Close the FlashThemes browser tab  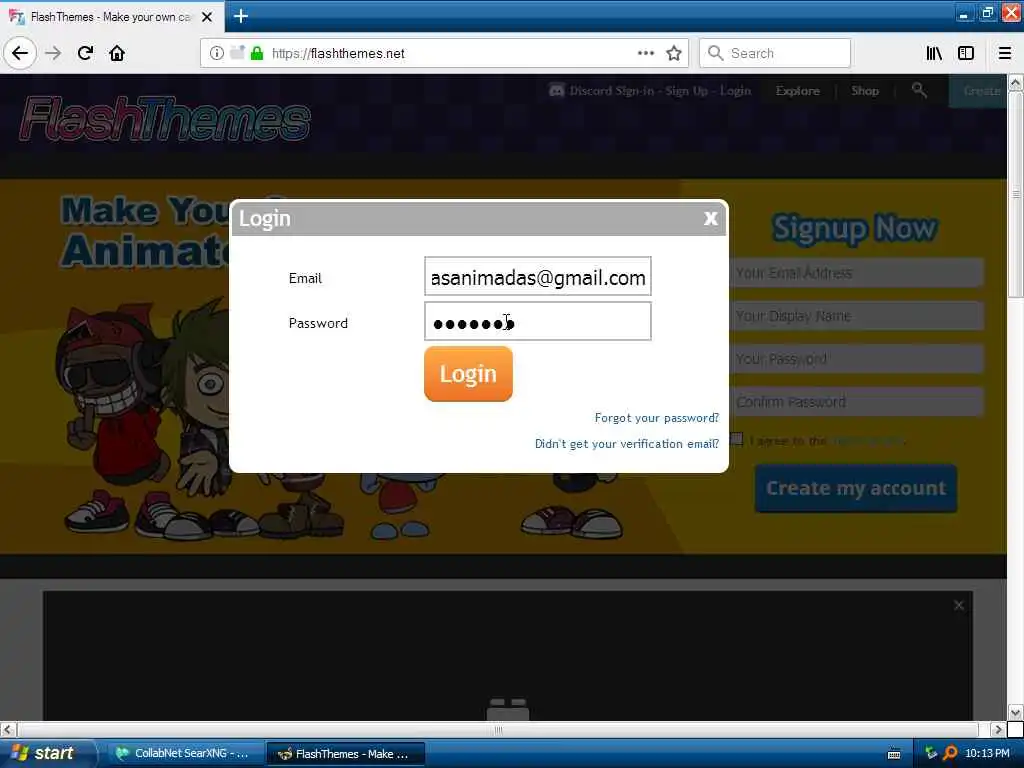point(207,17)
